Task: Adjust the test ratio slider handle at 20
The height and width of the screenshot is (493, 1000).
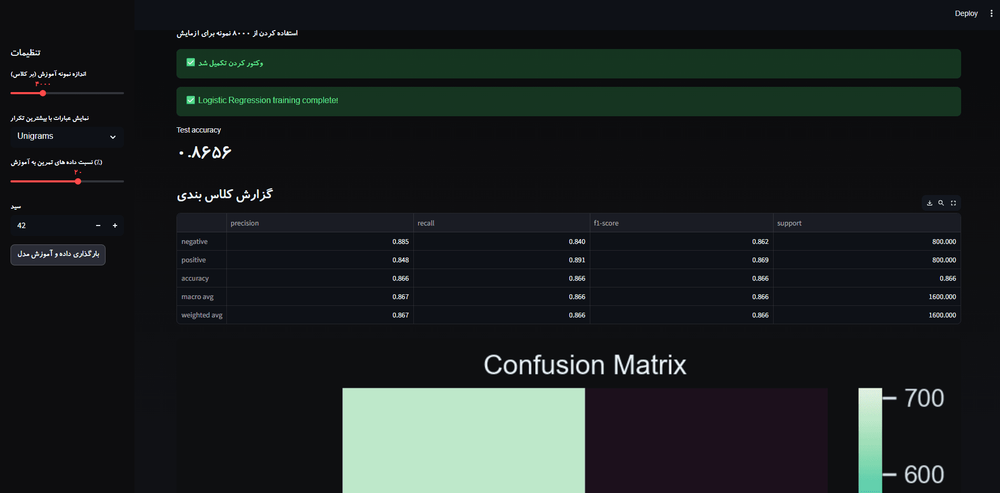Action: click(78, 181)
